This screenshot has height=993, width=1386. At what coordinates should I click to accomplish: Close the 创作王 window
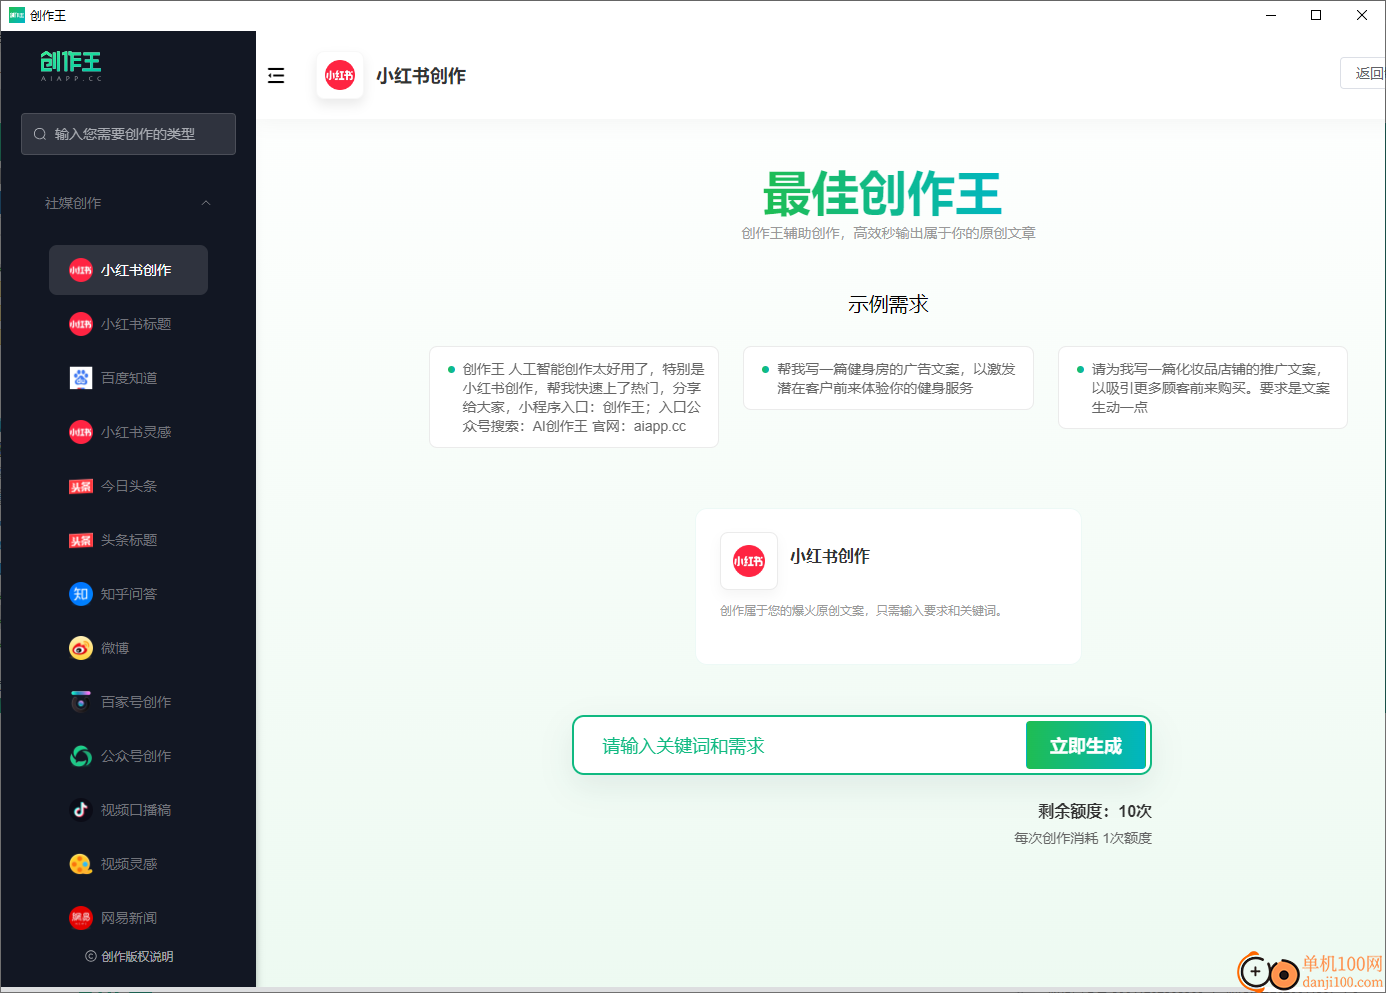1362,15
